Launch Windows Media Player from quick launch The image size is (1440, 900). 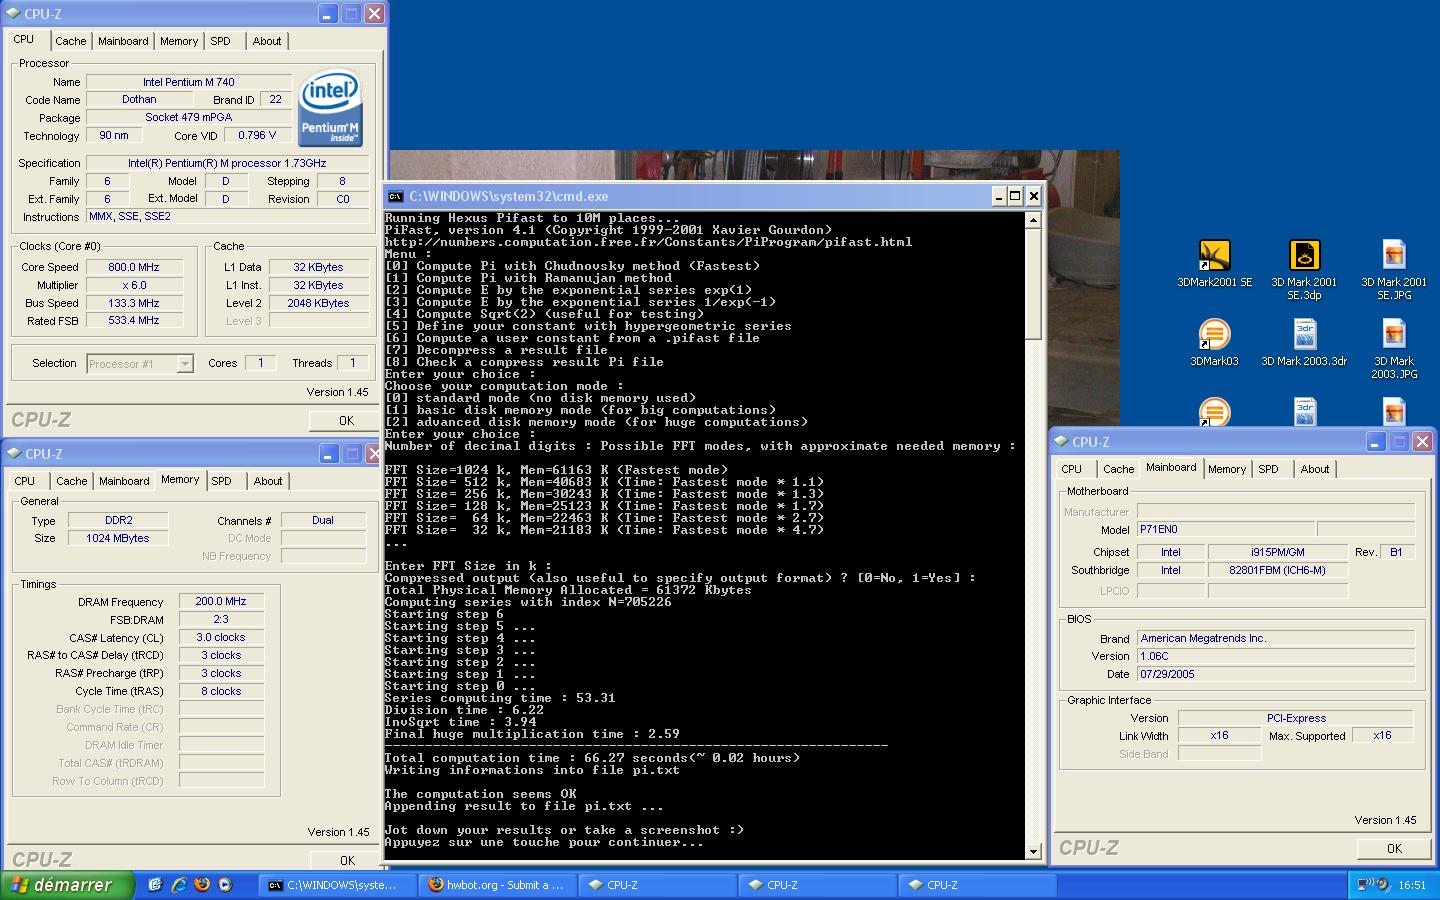225,885
